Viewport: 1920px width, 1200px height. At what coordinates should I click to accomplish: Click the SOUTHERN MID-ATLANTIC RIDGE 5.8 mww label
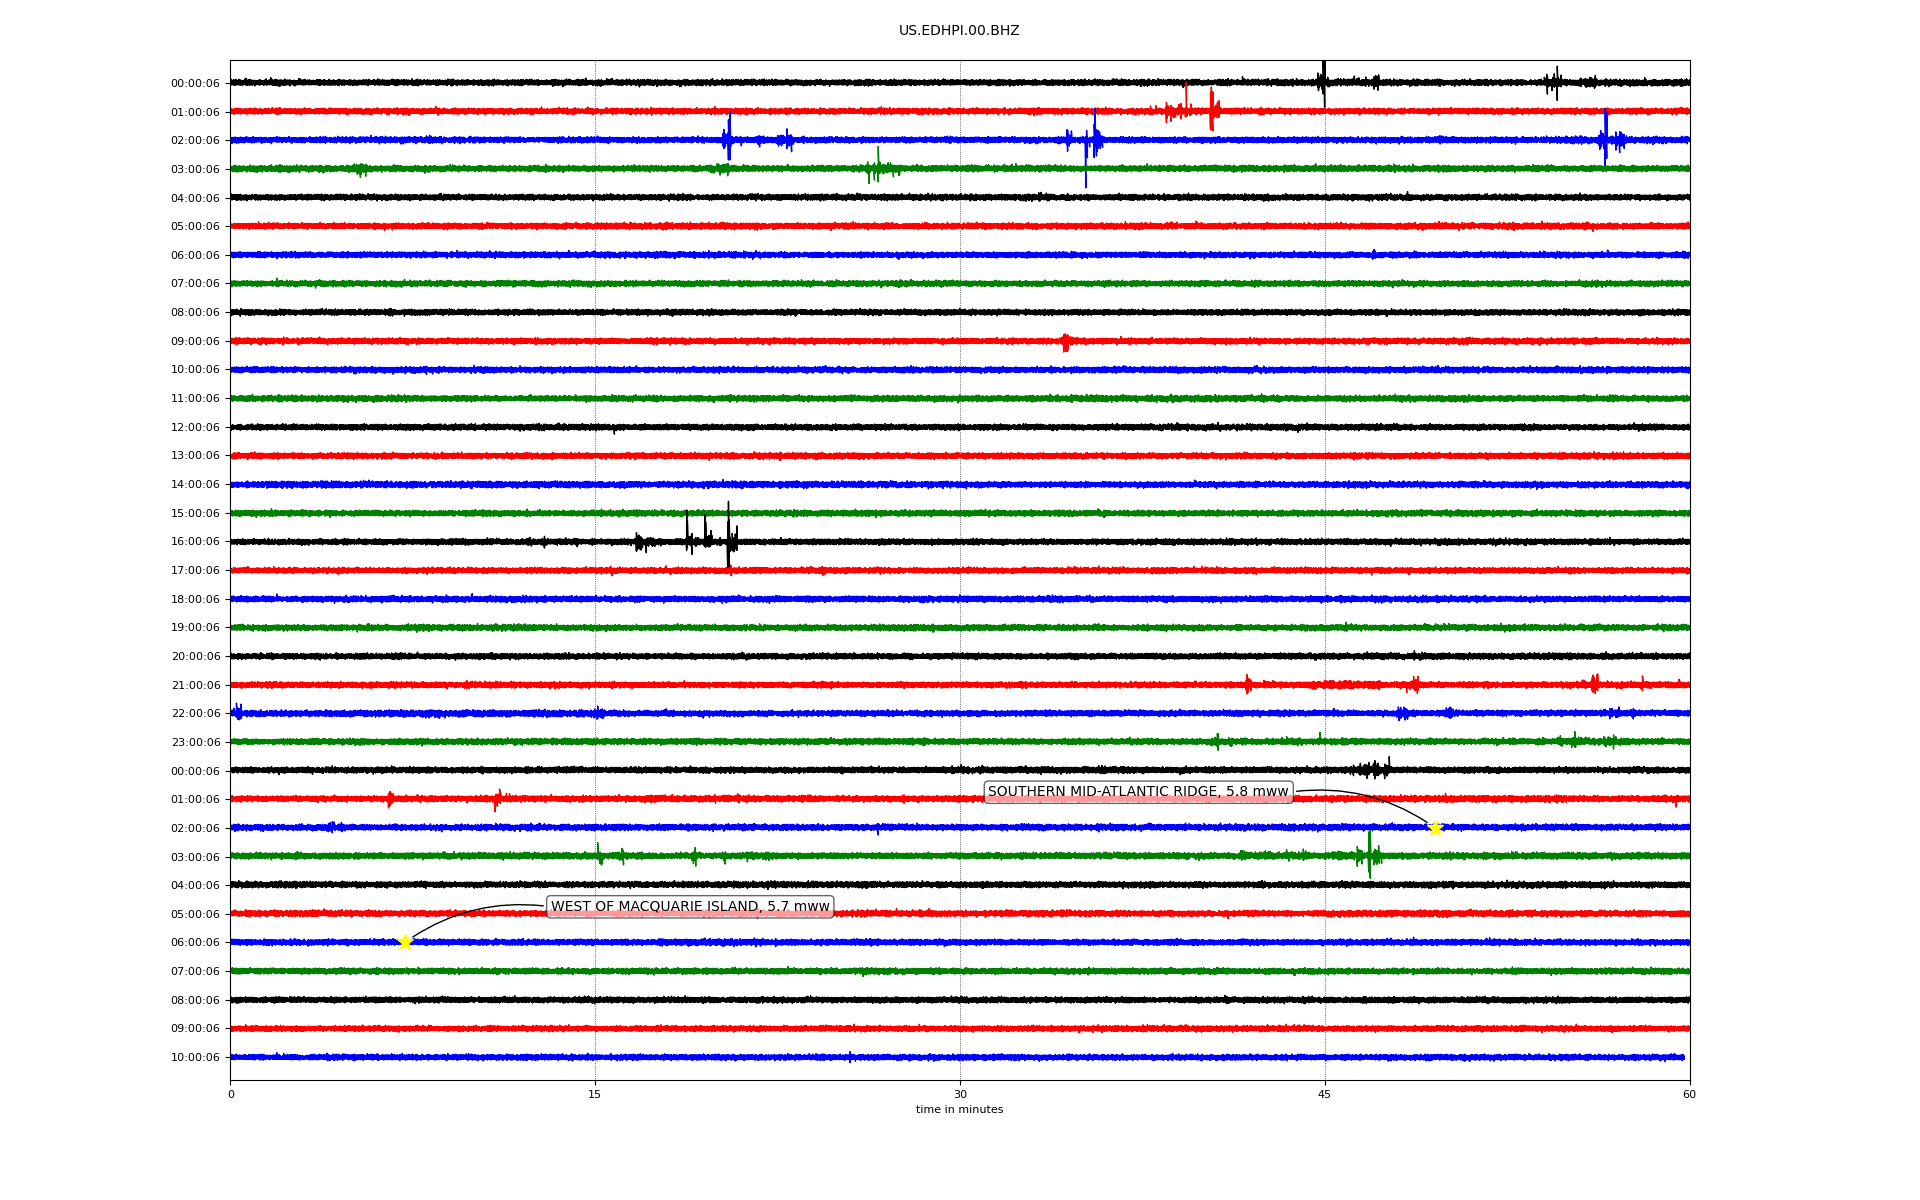click(1138, 792)
